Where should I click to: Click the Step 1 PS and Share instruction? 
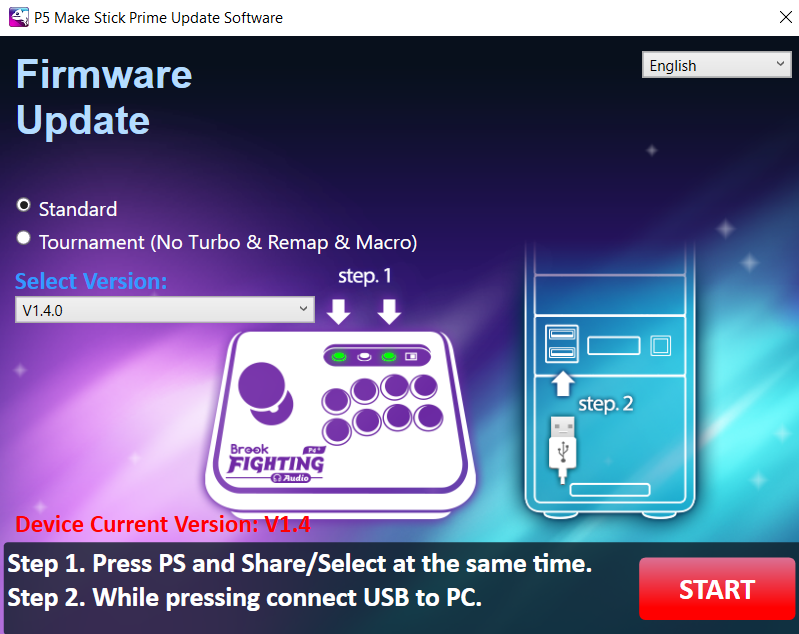click(x=300, y=564)
